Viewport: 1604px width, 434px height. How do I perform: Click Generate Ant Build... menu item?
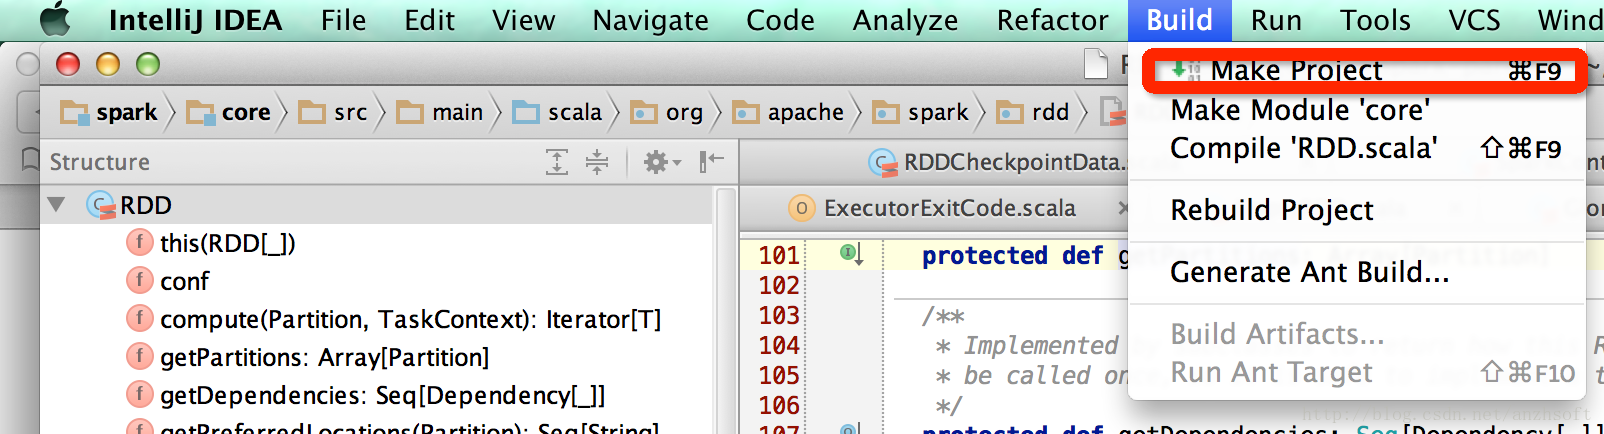pos(1309,272)
